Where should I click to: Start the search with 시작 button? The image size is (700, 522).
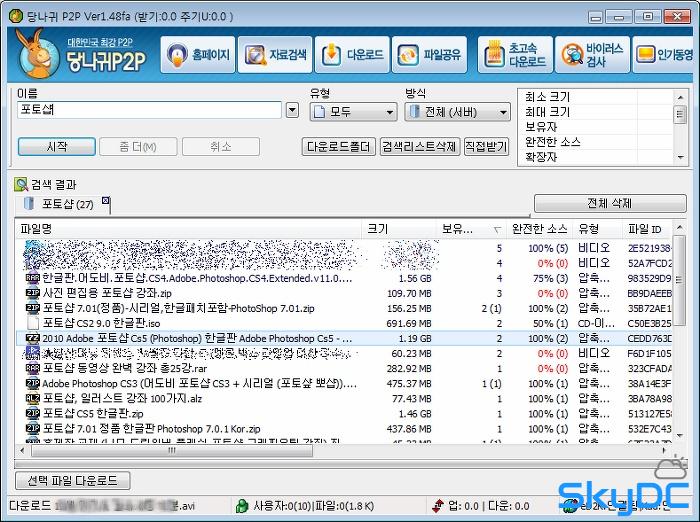click(x=57, y=146)
